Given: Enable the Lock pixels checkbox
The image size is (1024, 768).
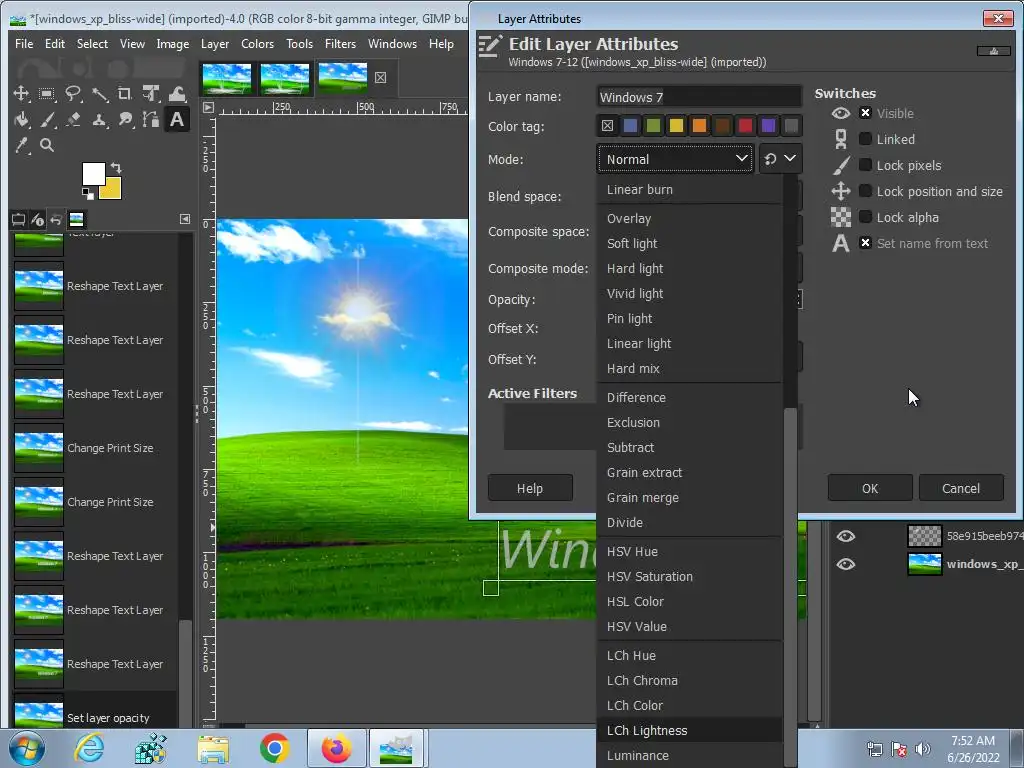Looking at the screenshot, I should tap(865, 165).
